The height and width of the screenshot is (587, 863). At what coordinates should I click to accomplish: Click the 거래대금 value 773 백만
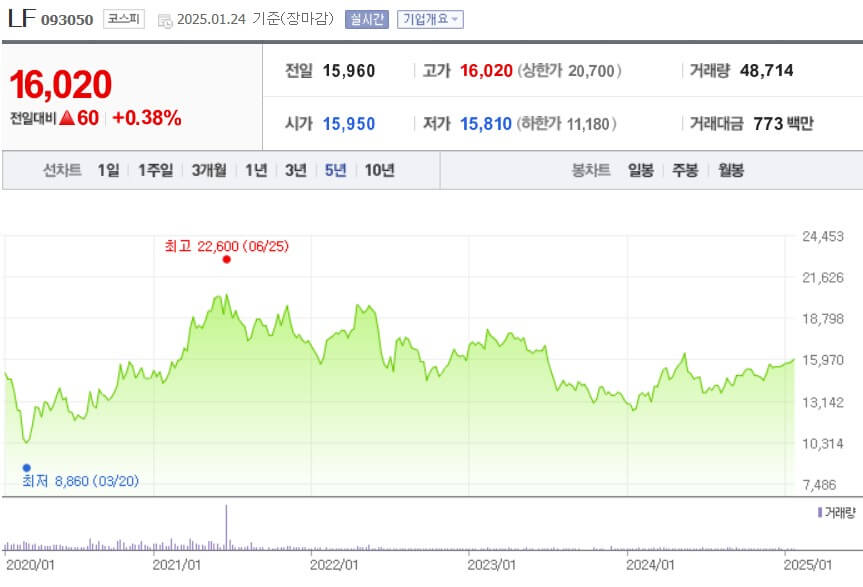tap(784, 124)
